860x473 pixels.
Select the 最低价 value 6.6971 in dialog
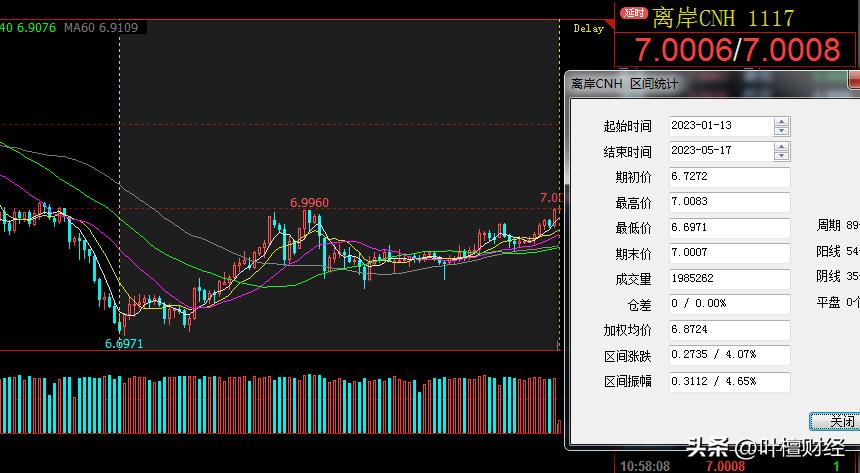(x=729, y=227)
